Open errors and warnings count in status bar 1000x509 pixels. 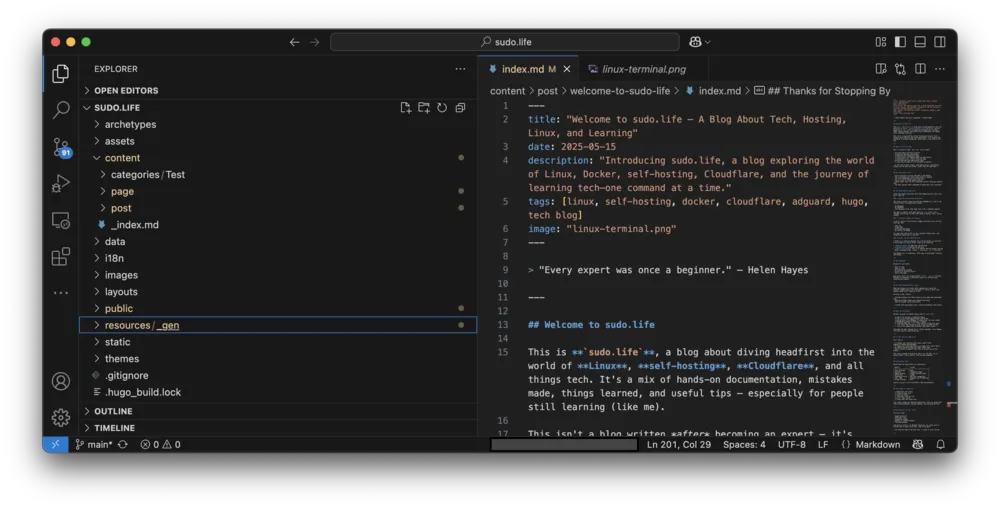pyautogui.click(x=161, y=445)
